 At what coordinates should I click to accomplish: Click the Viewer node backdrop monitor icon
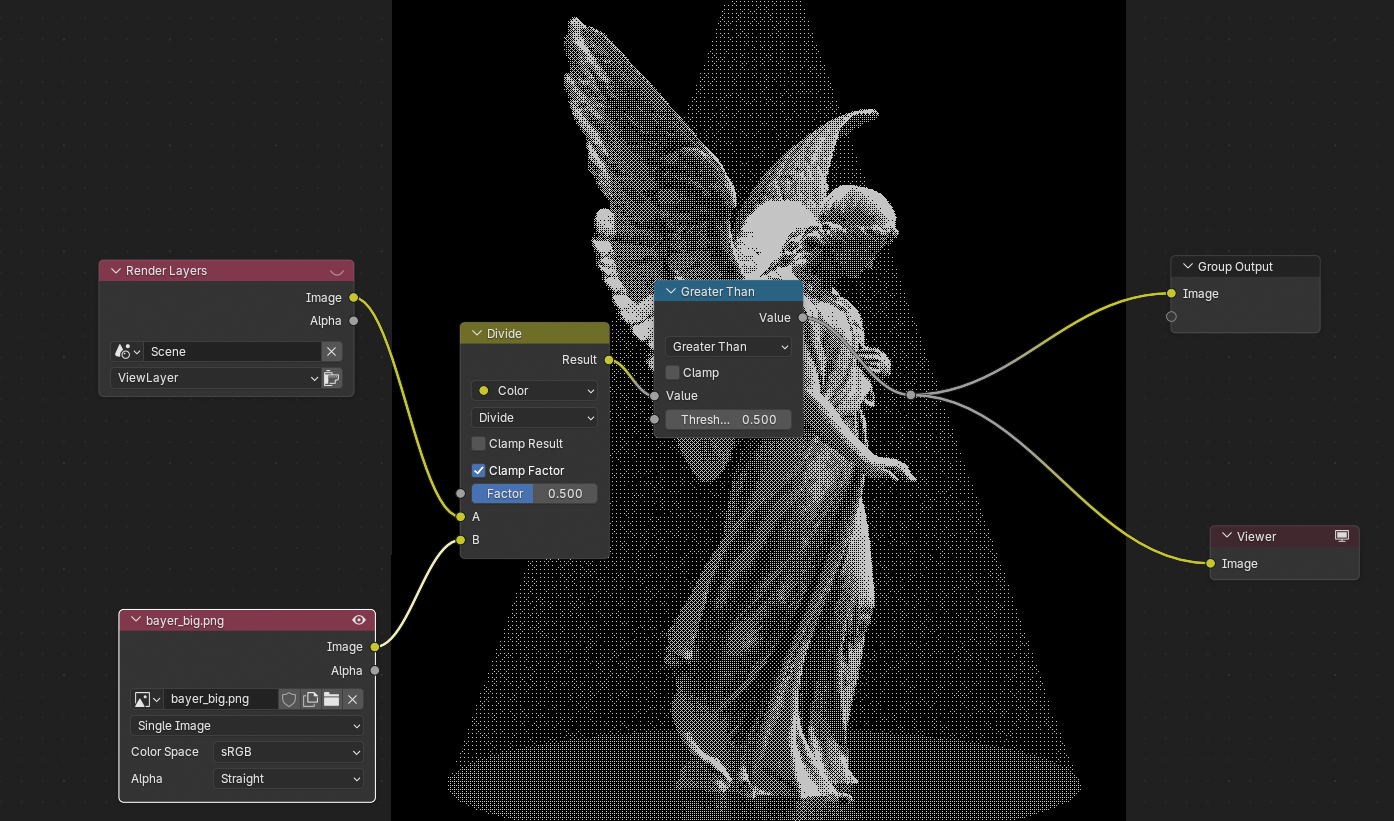click(1342, 536)
